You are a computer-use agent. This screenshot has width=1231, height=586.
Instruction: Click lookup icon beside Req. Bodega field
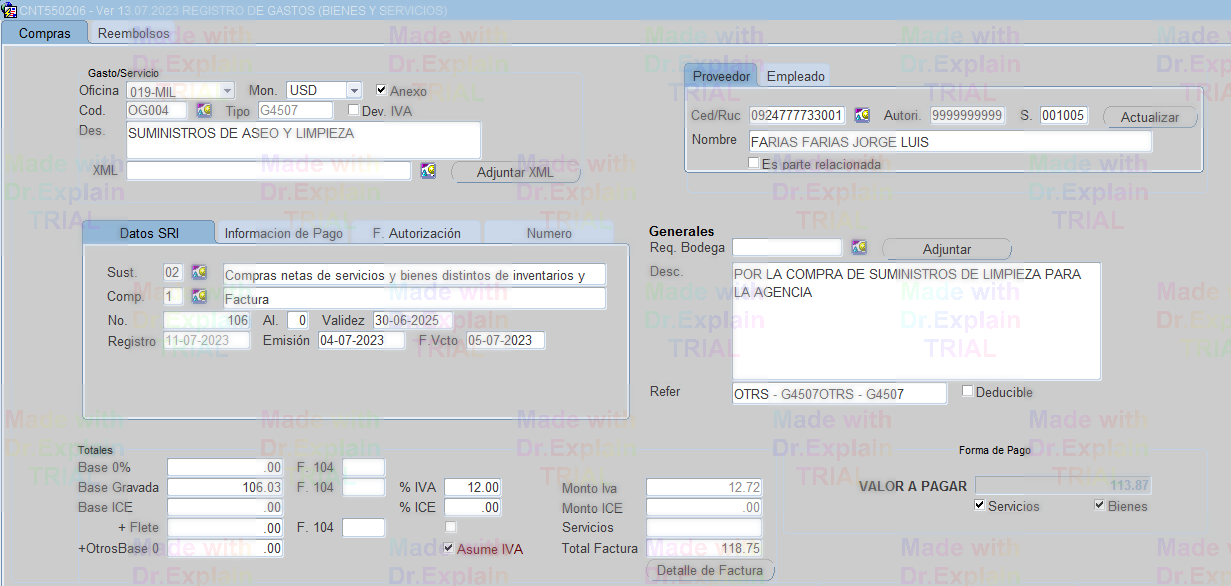[x=858, y=247]
